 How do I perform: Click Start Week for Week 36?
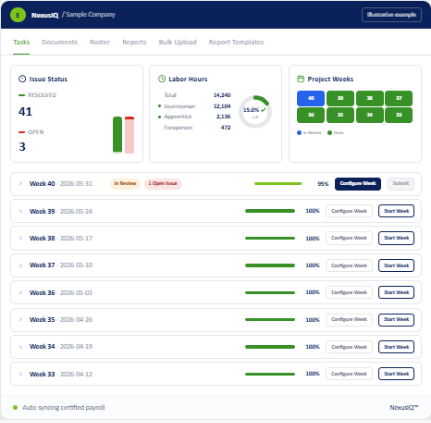(x=396, y=292)
